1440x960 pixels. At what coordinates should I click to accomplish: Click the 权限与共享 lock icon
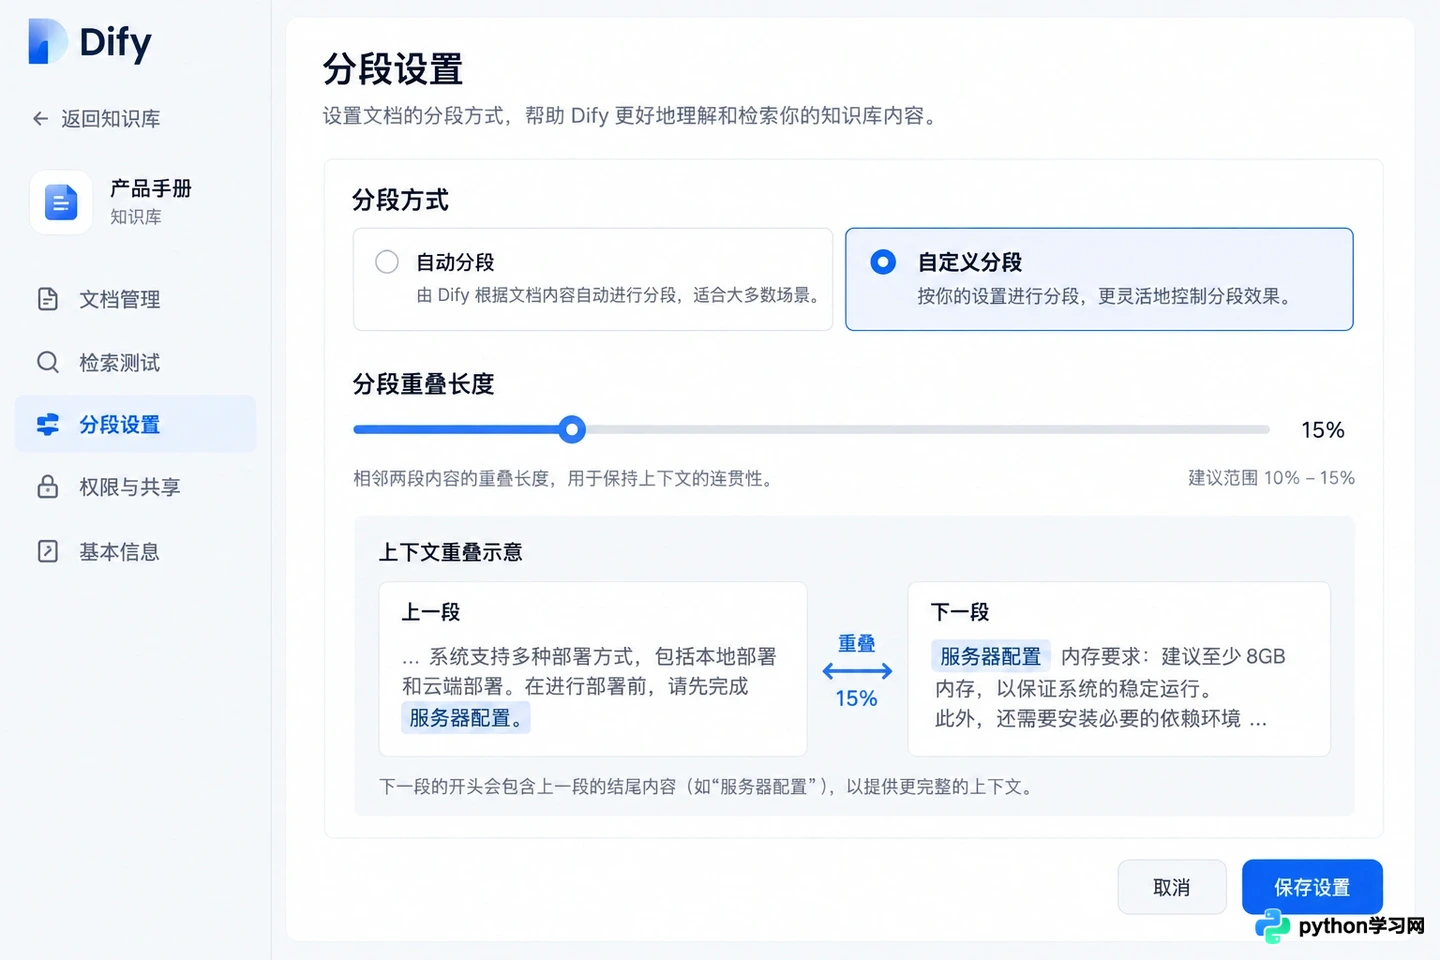(x=48, y=487)
